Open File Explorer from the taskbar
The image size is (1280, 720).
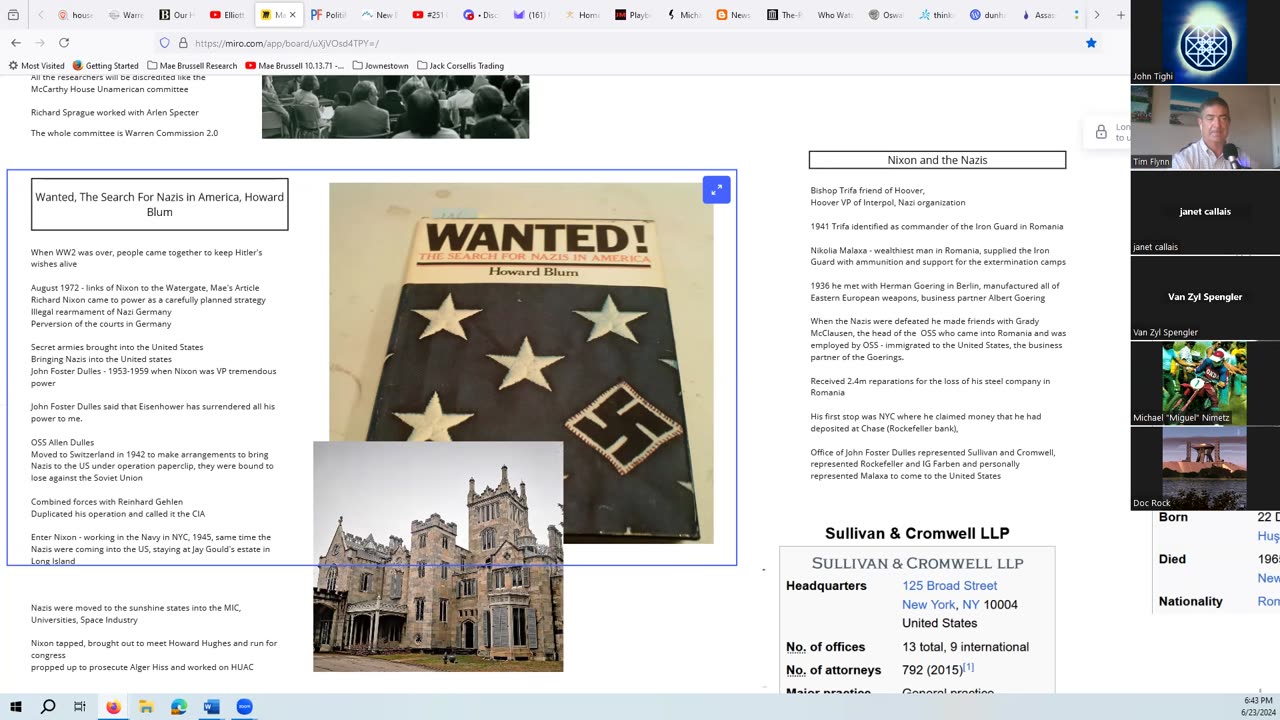(x=146, y=707)
